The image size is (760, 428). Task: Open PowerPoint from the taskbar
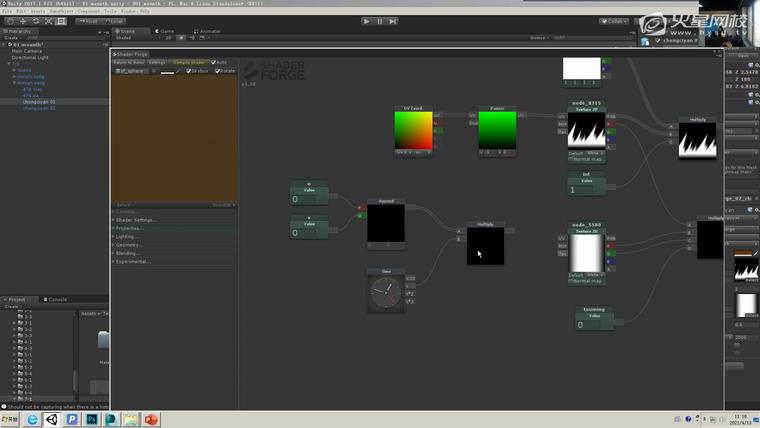(152, 420)
